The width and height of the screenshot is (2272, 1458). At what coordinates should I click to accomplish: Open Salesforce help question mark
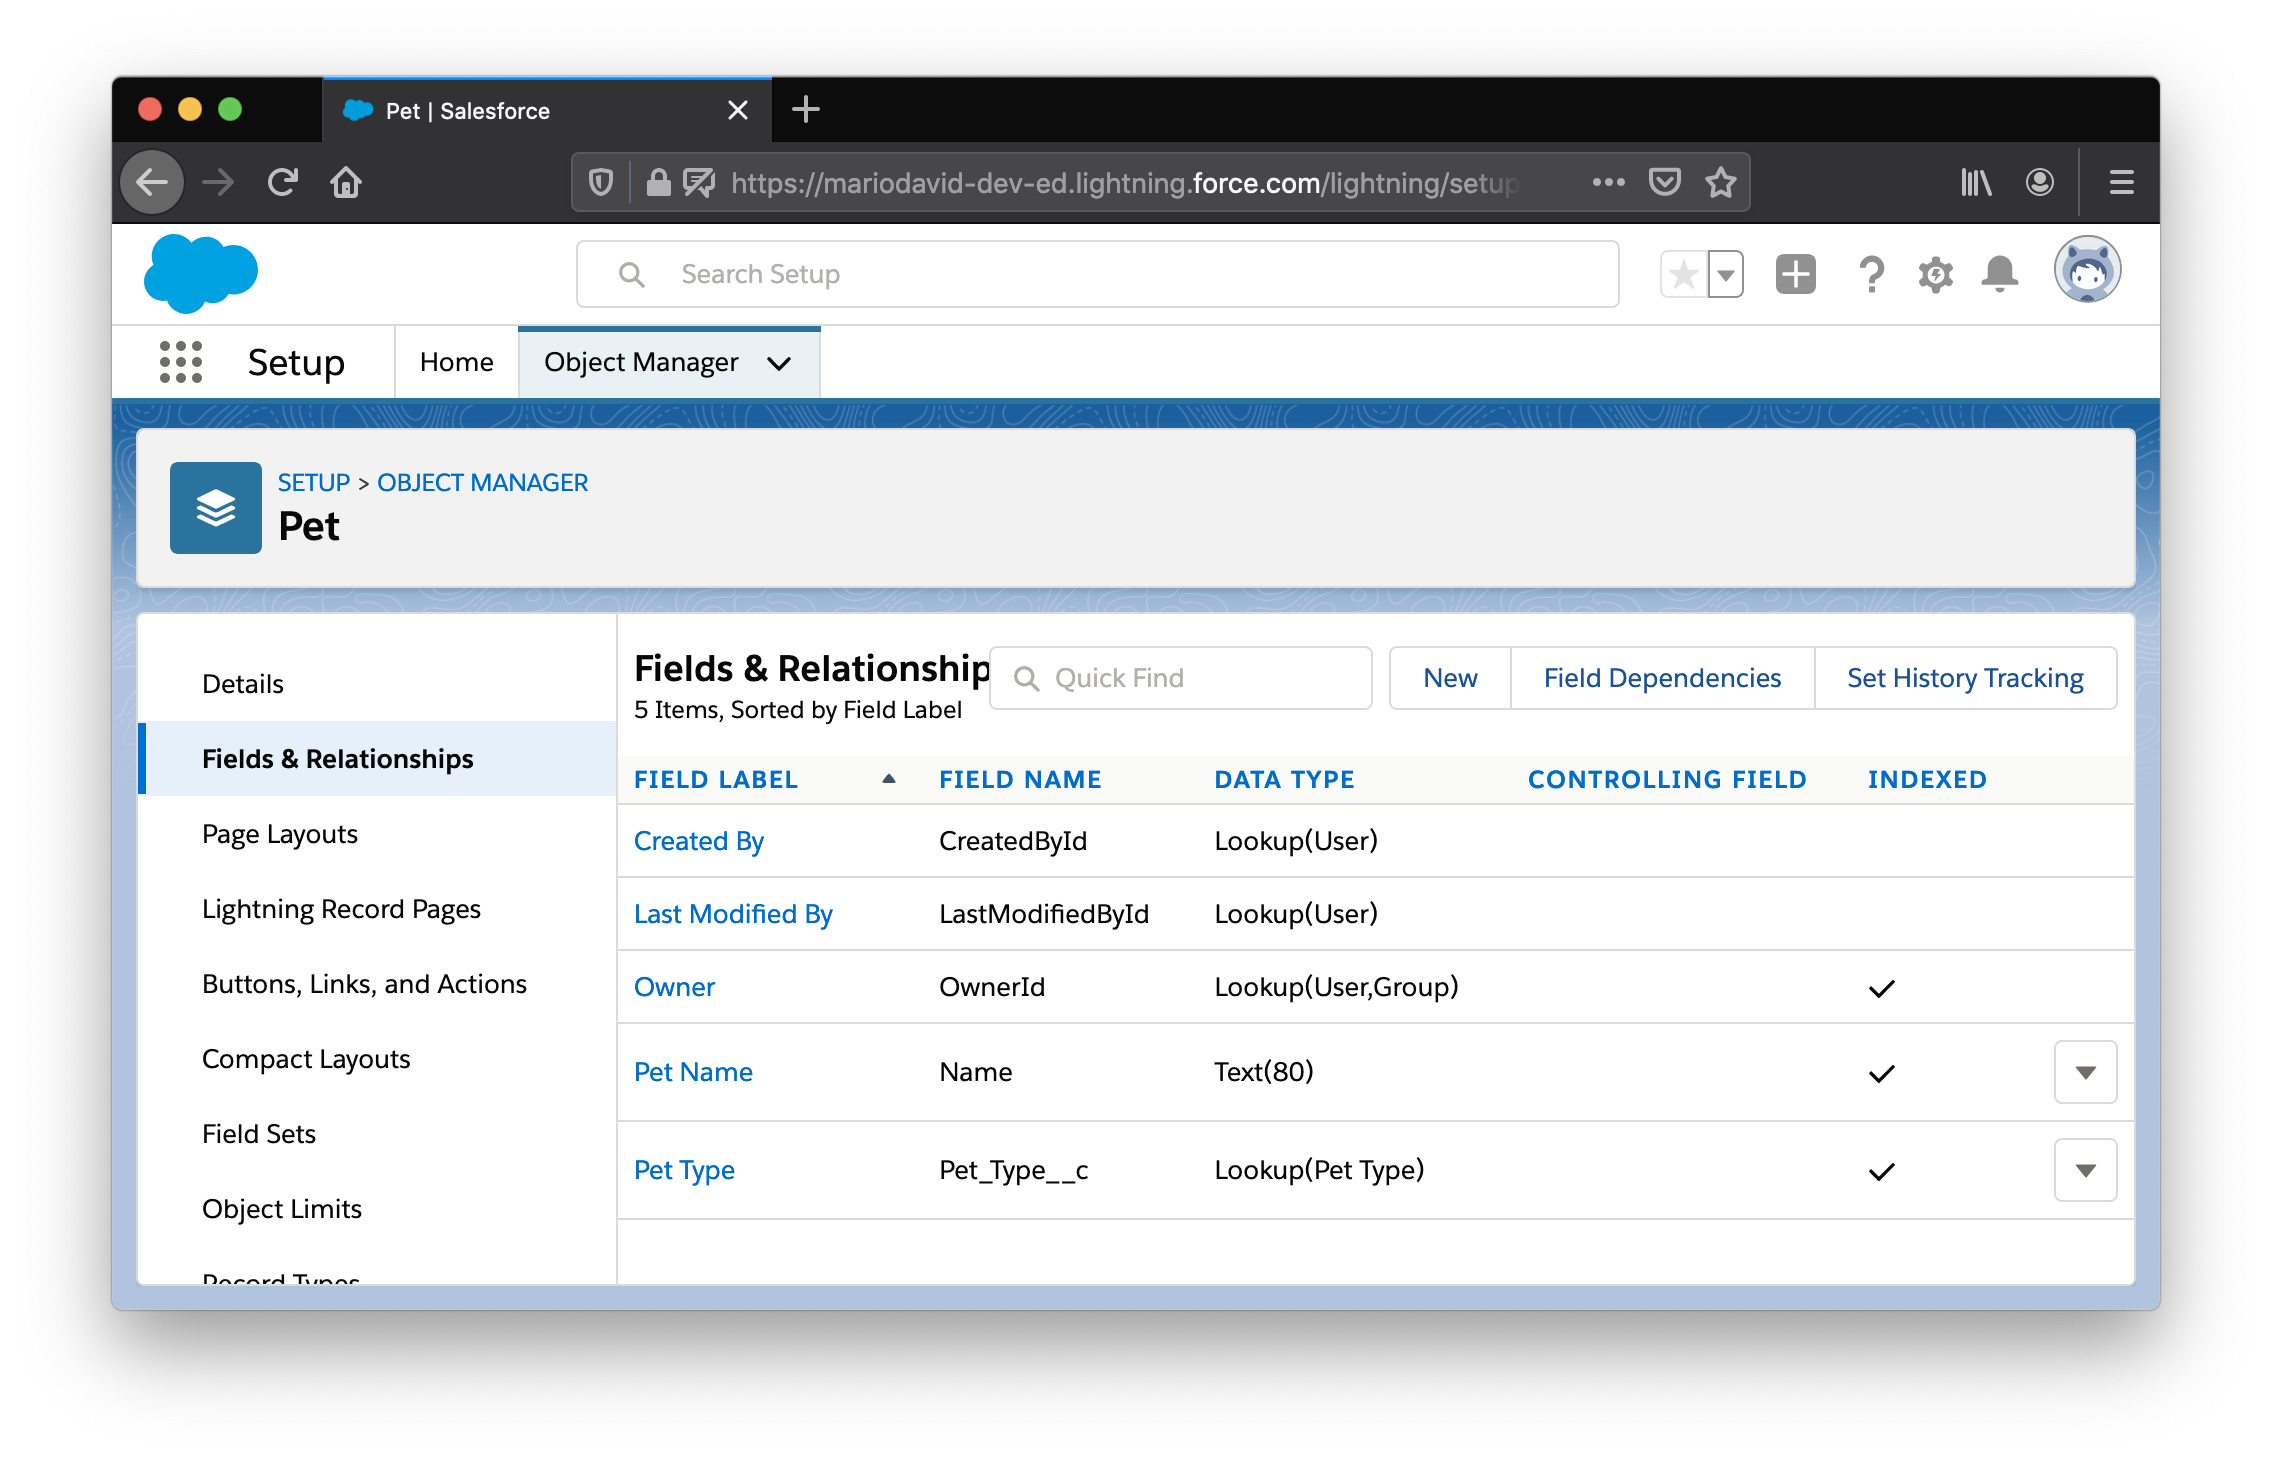click(x=1871, y=274)
